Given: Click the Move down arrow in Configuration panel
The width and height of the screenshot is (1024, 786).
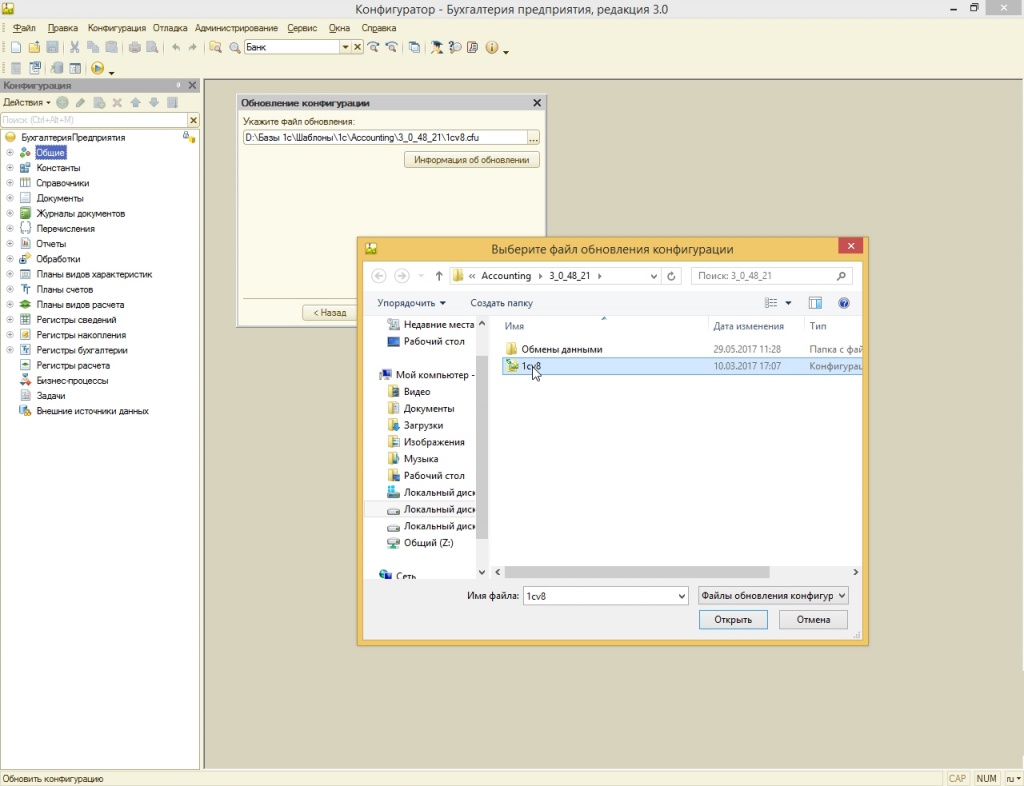Looking at the screenshot, I should pyautogui.click(x=153, y=102).
